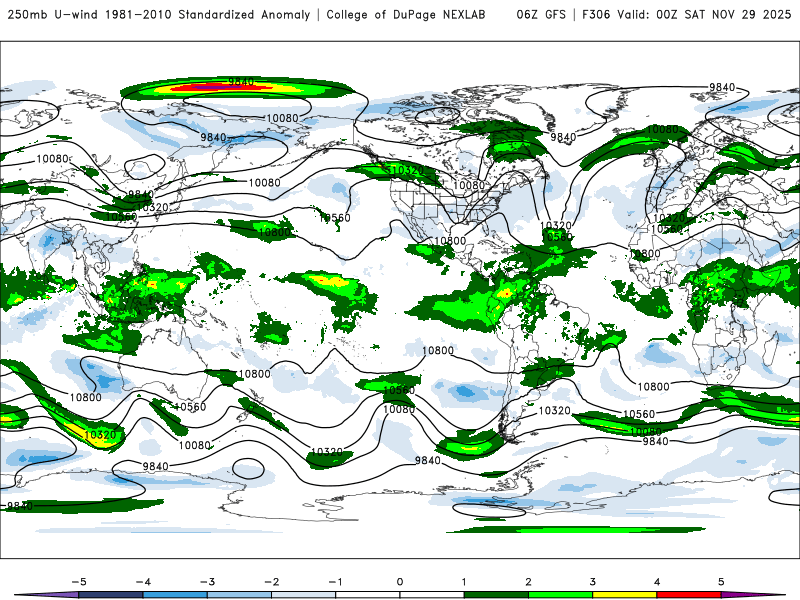Click the 'F306' forecast hour text
This screenshot has width=800, height=600.
pyautogui.click(x=596, y=14)
